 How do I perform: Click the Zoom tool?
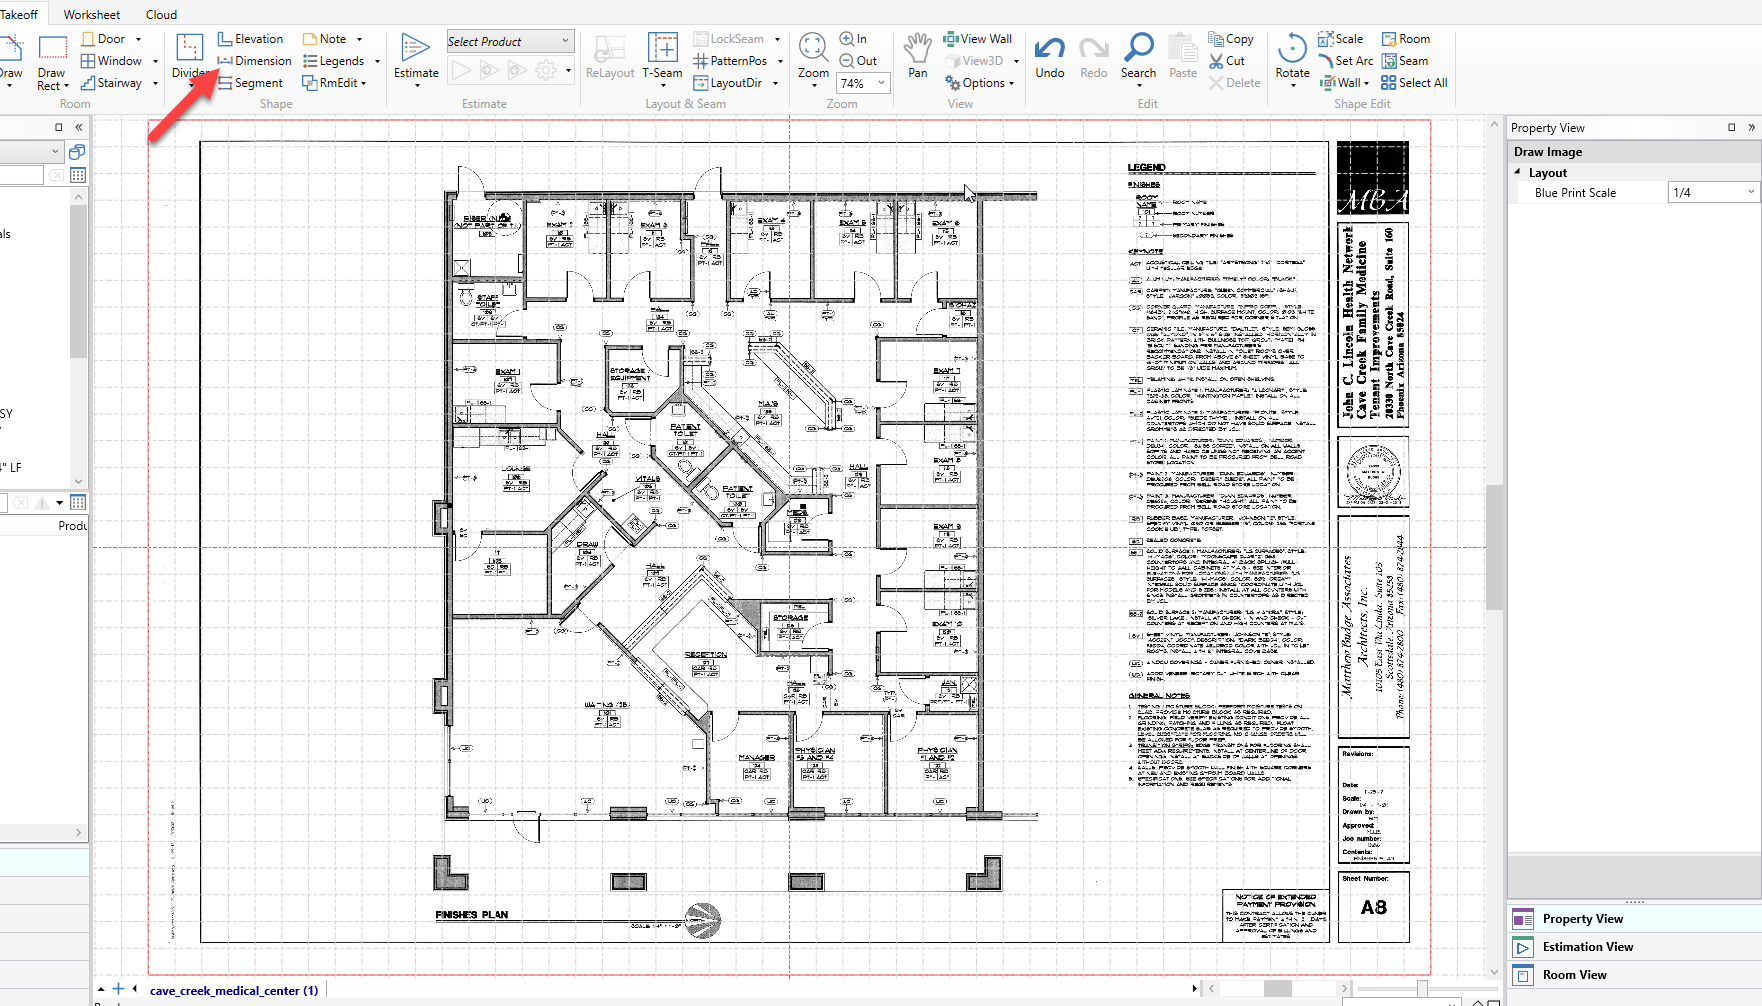coord(813,58)
